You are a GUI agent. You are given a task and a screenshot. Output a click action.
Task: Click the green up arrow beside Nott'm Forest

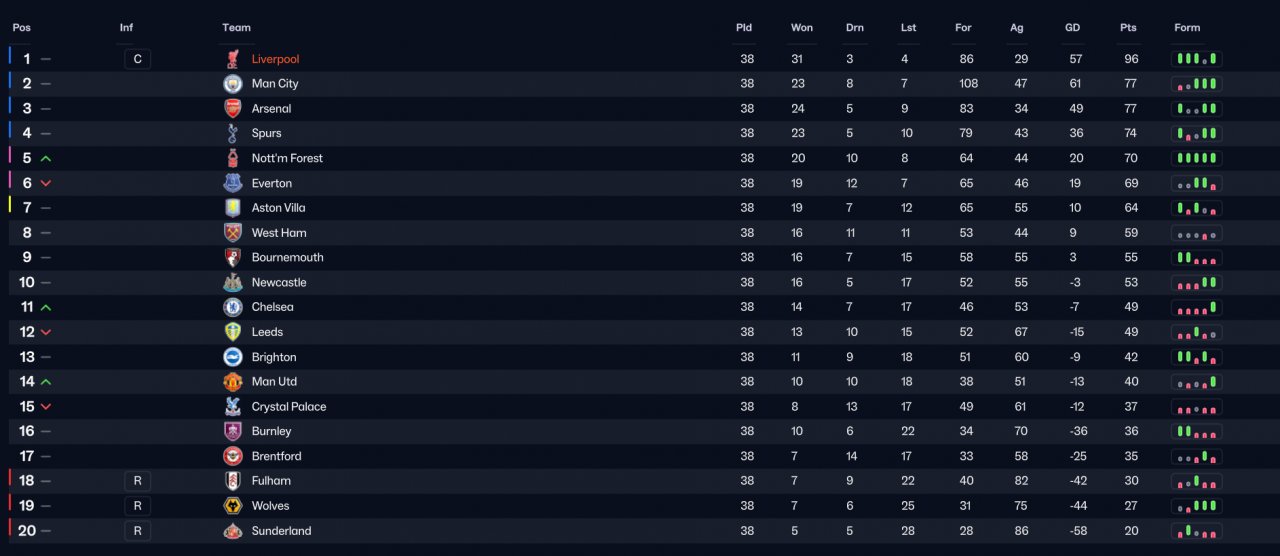click(46, 159)
